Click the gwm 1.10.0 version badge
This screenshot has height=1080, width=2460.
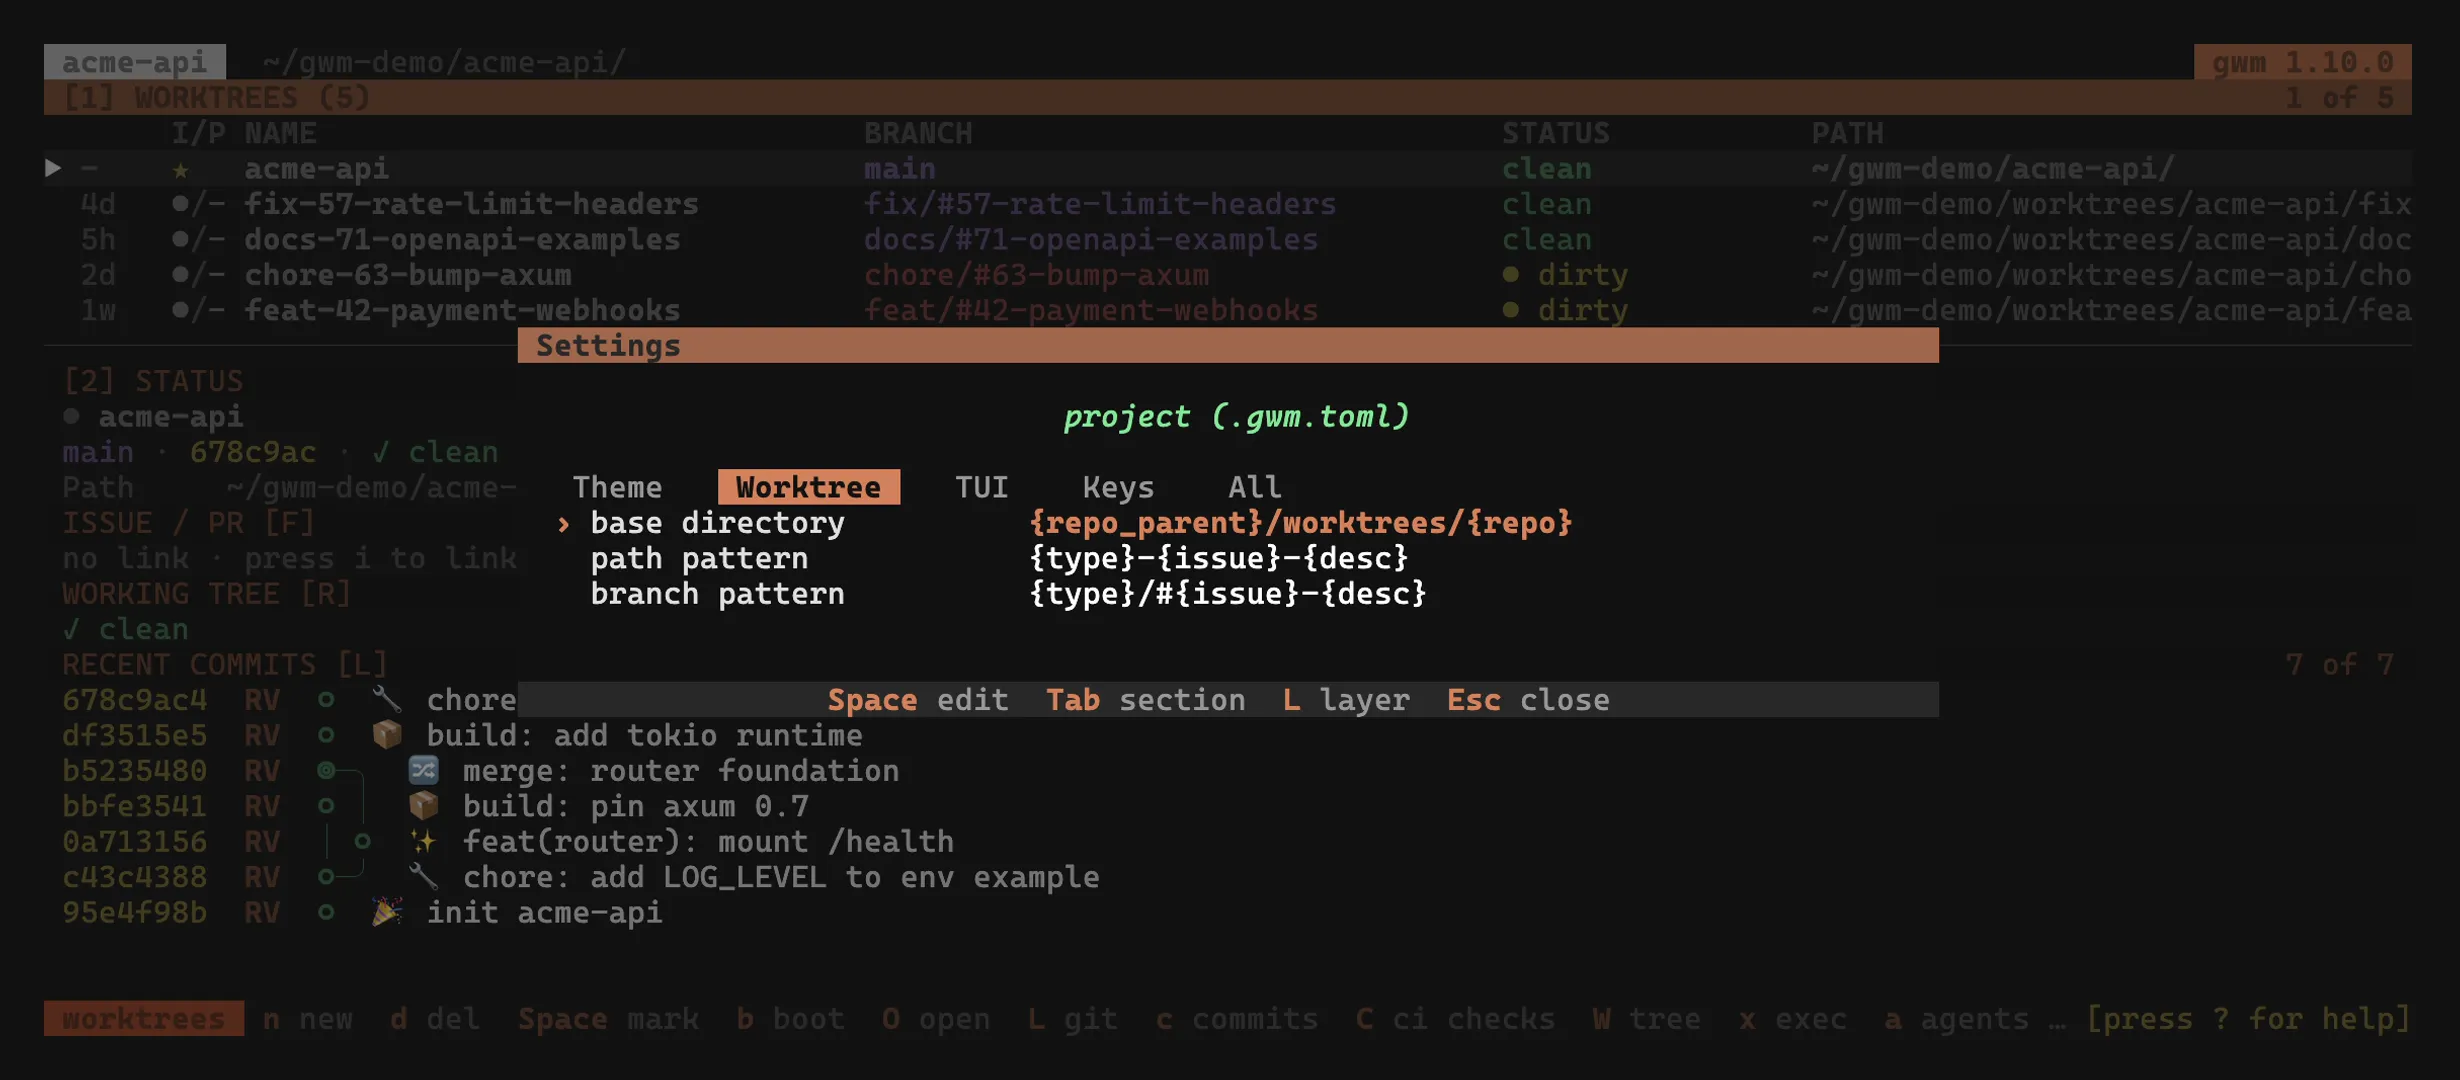click(x=2303, y=62)
